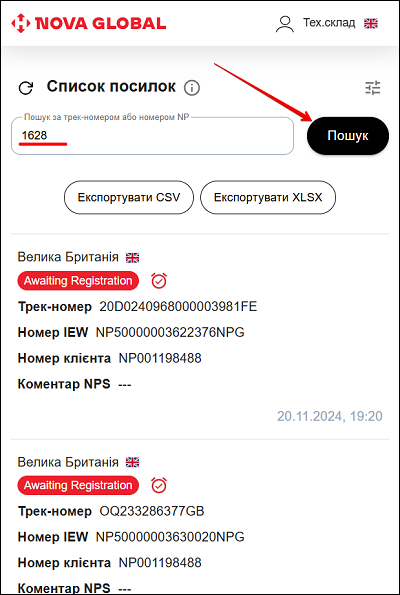This screenshot has height=595, width=400.
Task: Focus the track-number search field
Action: point(153,135)
